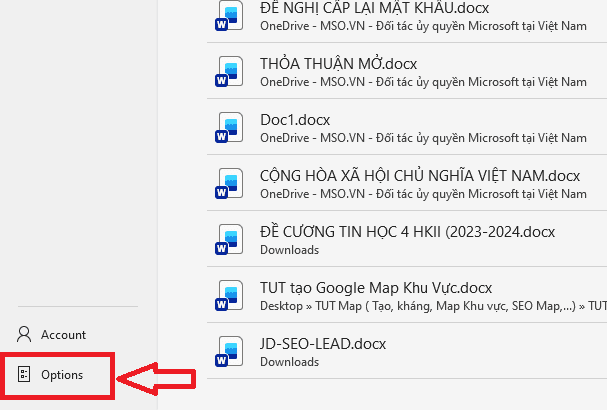Click the Word icon next to THỎA THUẬN MỞ.docx
This screenshot has height=410, width=607.
point(229,71)
